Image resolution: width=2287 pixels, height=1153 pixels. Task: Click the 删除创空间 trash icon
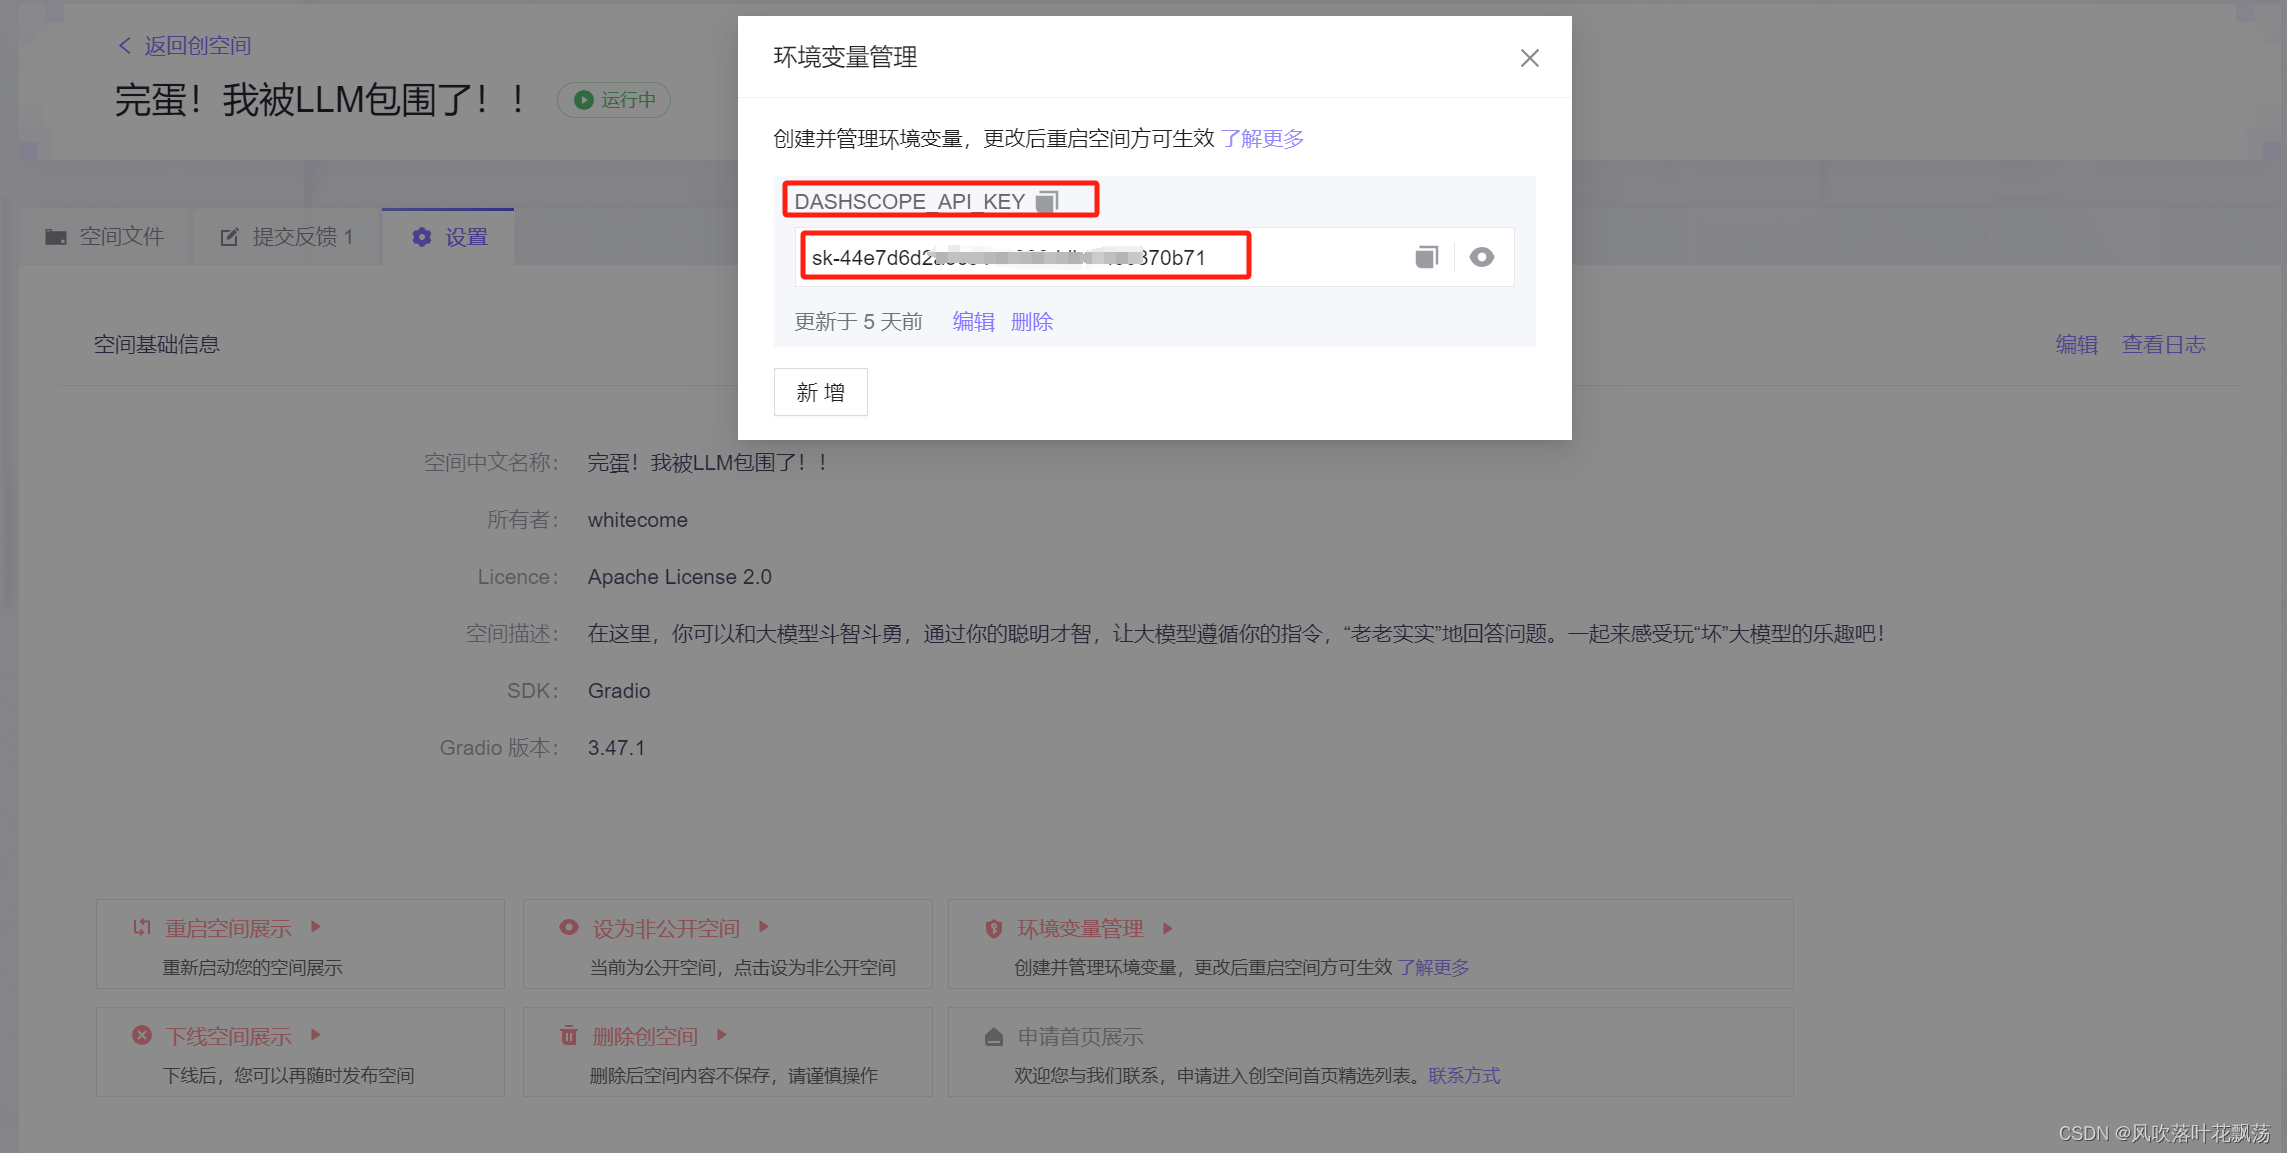coord(569,1035)
